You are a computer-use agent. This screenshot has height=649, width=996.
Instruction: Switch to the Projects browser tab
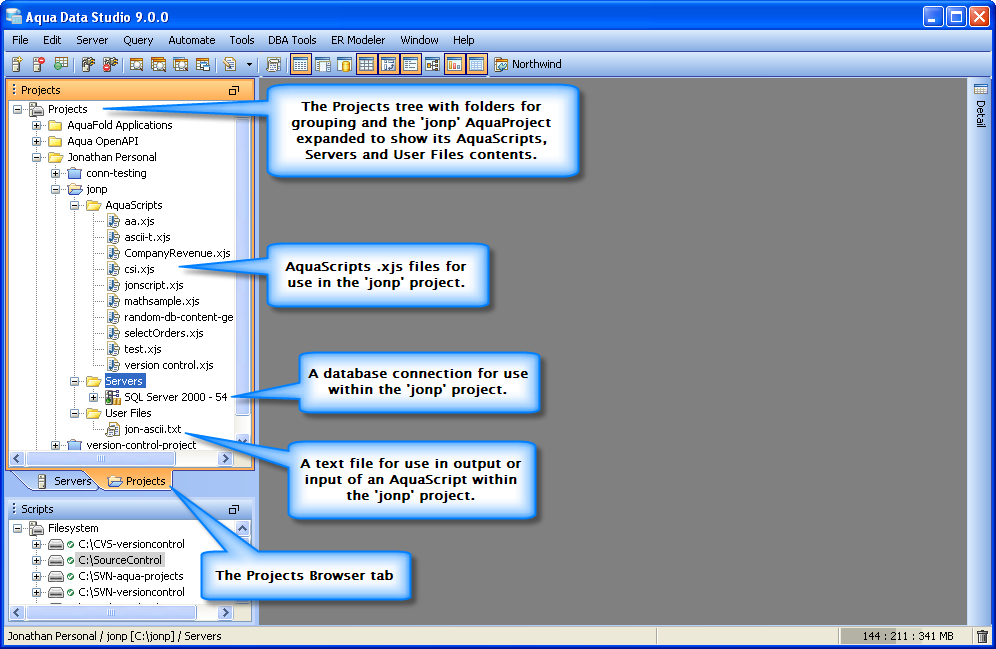137,481
